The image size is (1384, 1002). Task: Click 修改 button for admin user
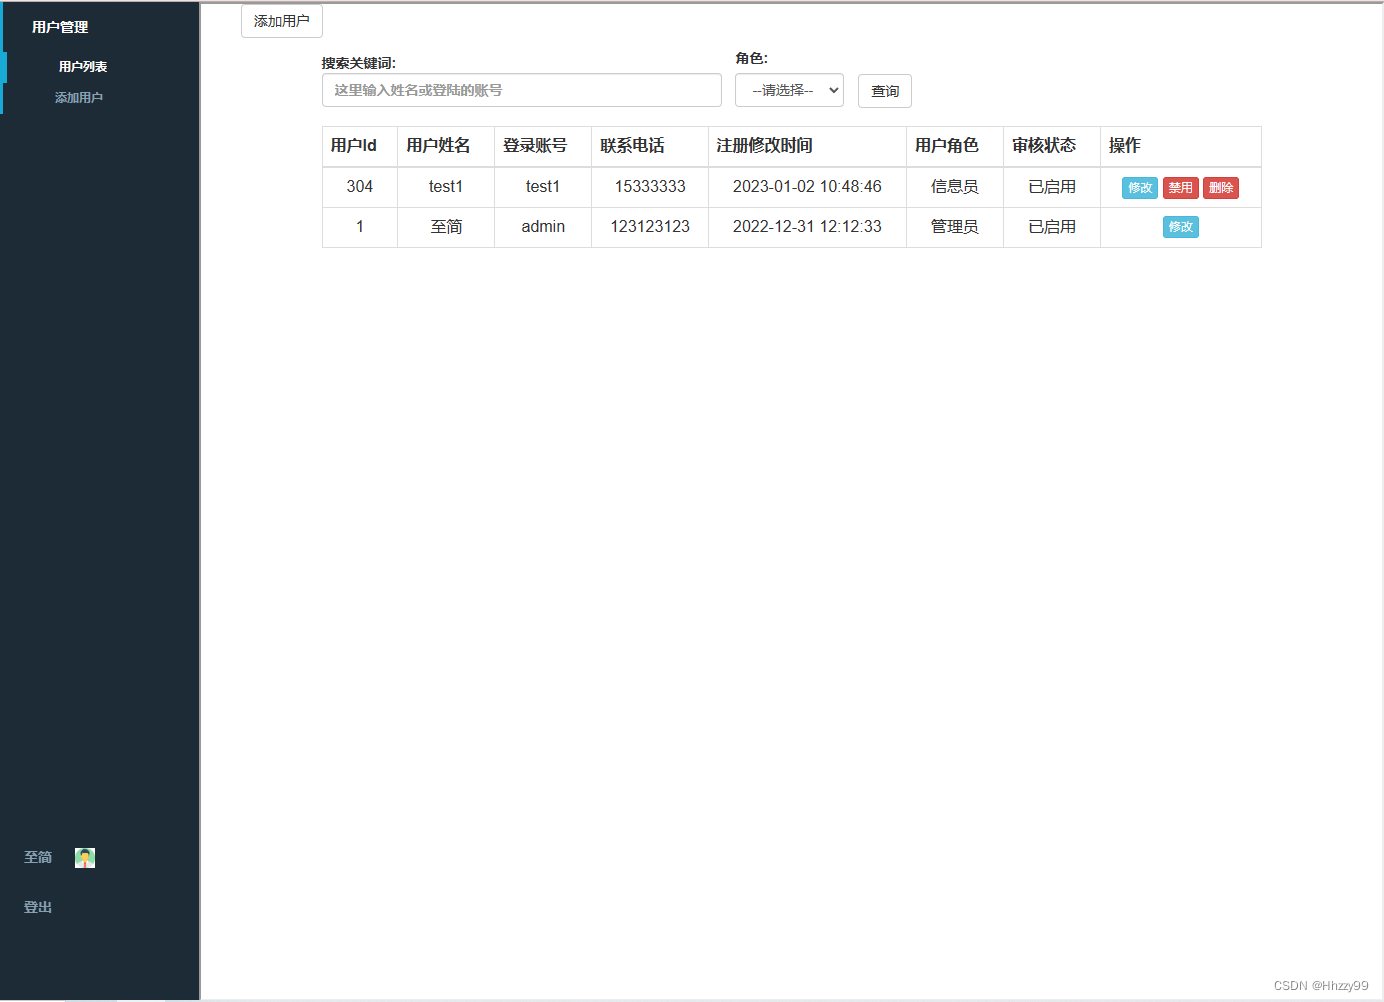coord(1181,227)
